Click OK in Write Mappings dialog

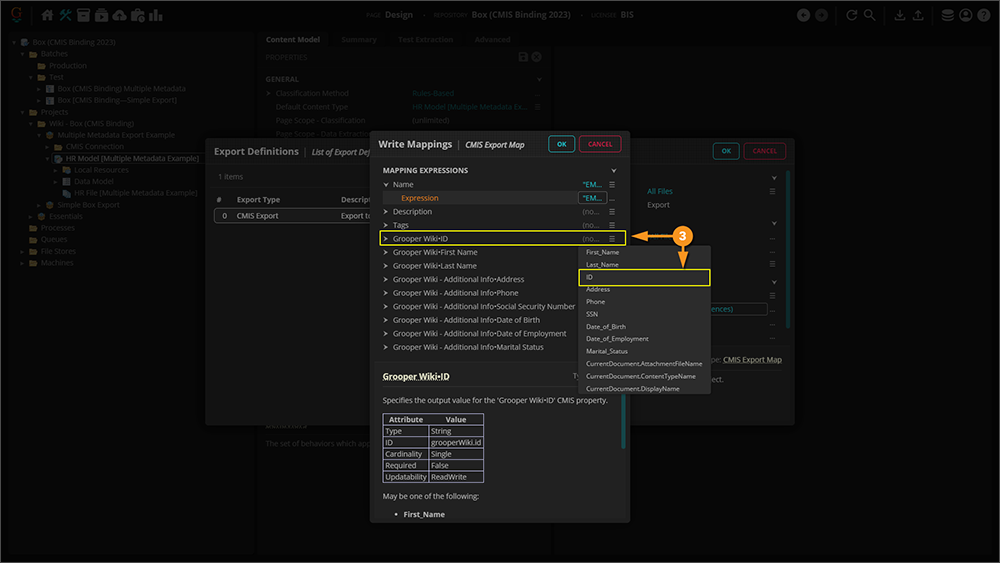coord(561,144)
